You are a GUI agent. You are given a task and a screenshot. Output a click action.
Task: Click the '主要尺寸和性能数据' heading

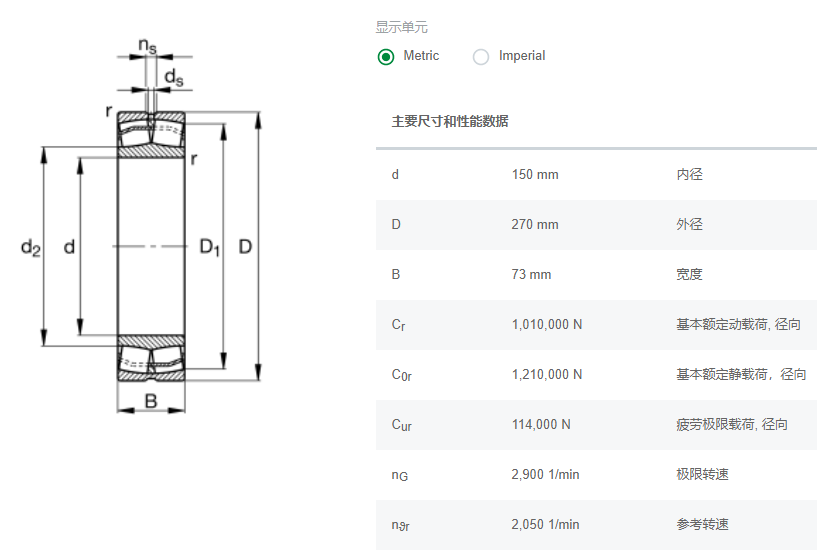[x=450, y=121]
